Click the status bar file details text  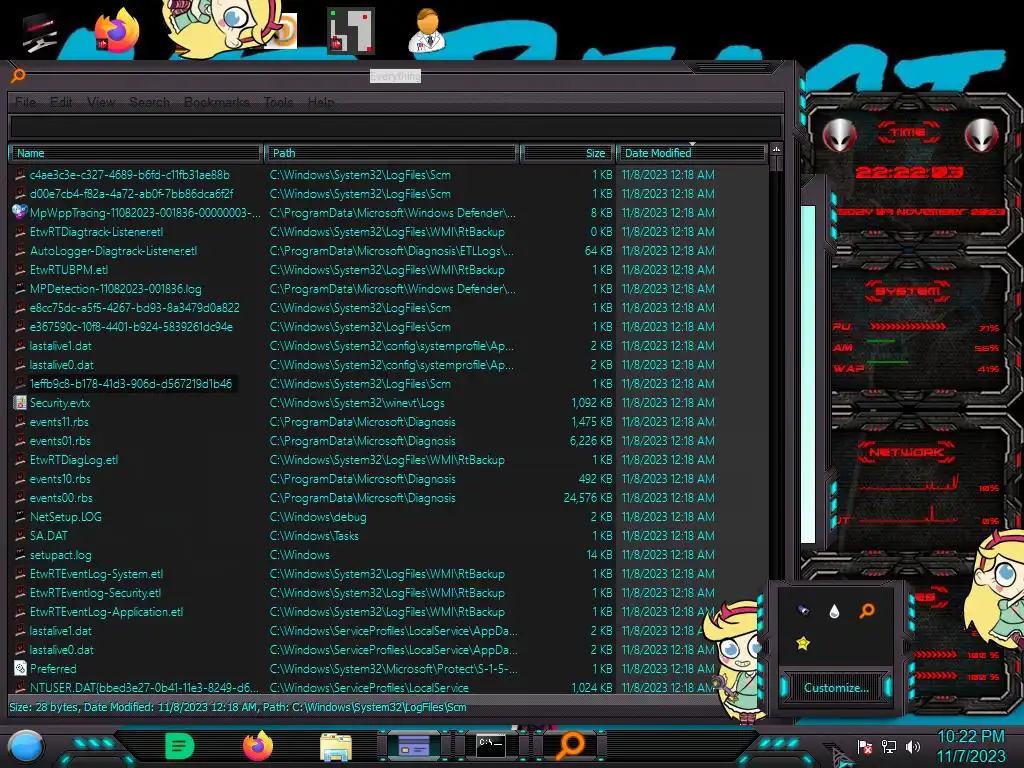pyautogui.click(x=238, y=707)
